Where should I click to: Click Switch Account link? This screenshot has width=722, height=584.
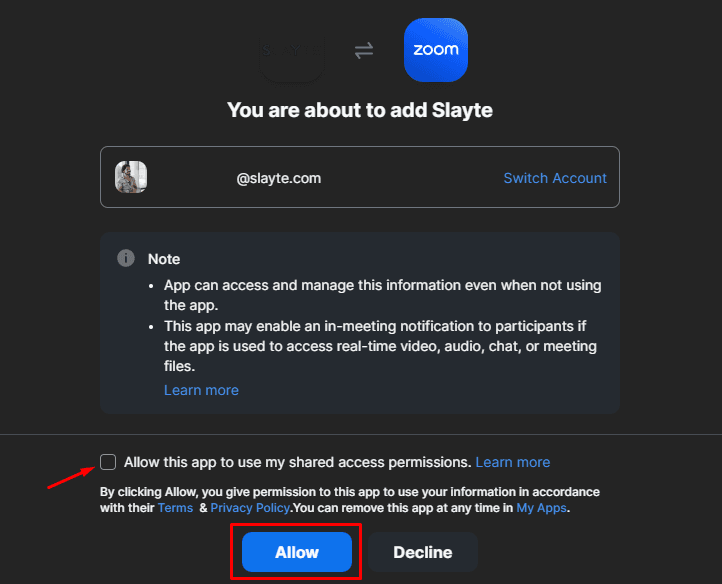(555, 178)
